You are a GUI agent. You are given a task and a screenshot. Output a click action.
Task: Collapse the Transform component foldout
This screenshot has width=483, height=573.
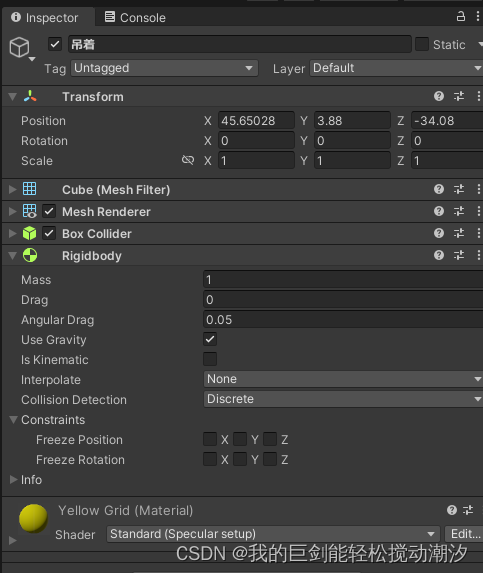(12, 97)
